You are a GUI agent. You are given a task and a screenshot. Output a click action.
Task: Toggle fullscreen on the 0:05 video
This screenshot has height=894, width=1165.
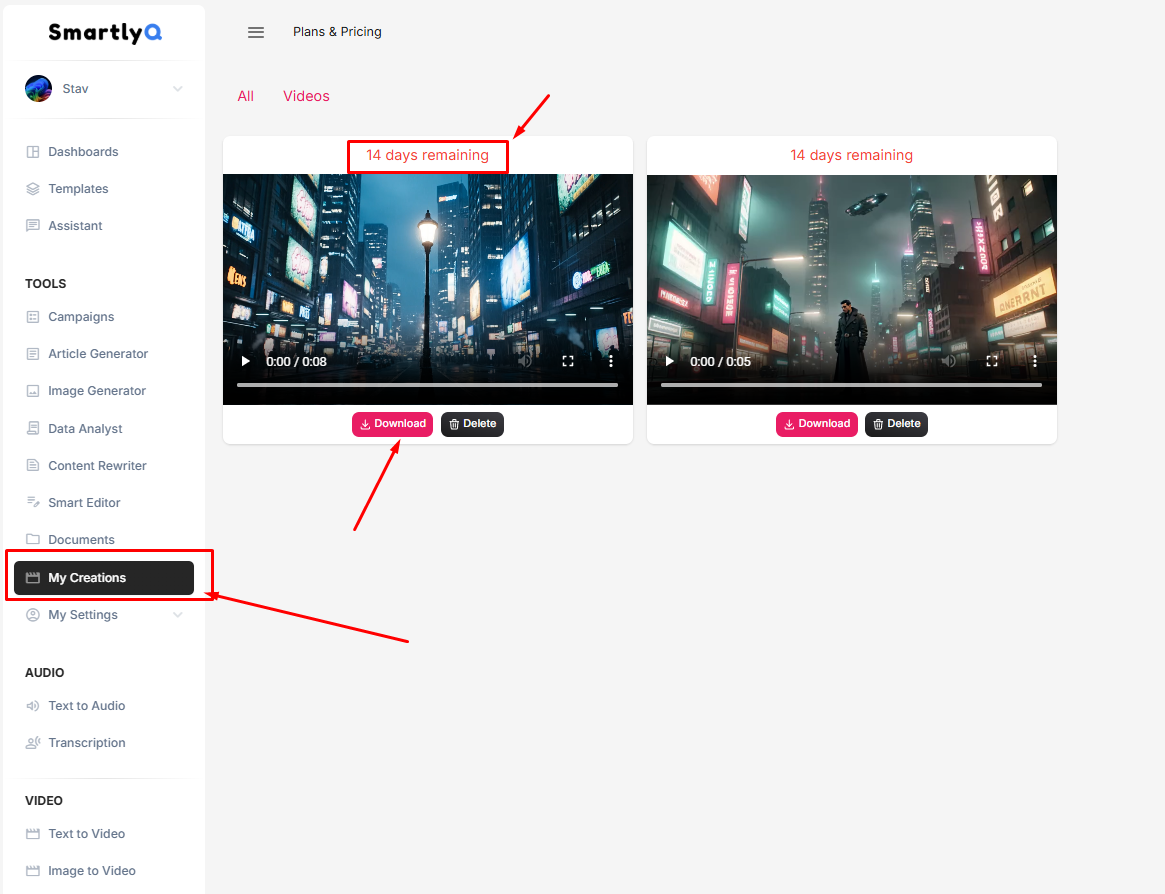(x=992, y=361)
